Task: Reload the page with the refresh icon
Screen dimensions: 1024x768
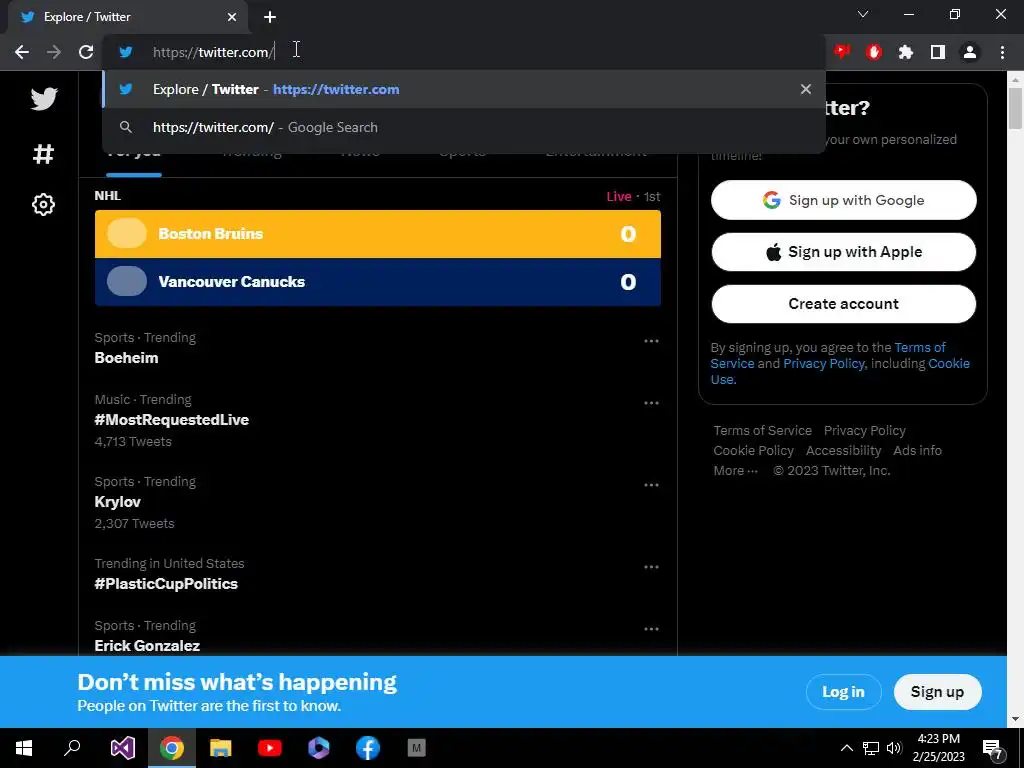Action: (x=86, y=52)
